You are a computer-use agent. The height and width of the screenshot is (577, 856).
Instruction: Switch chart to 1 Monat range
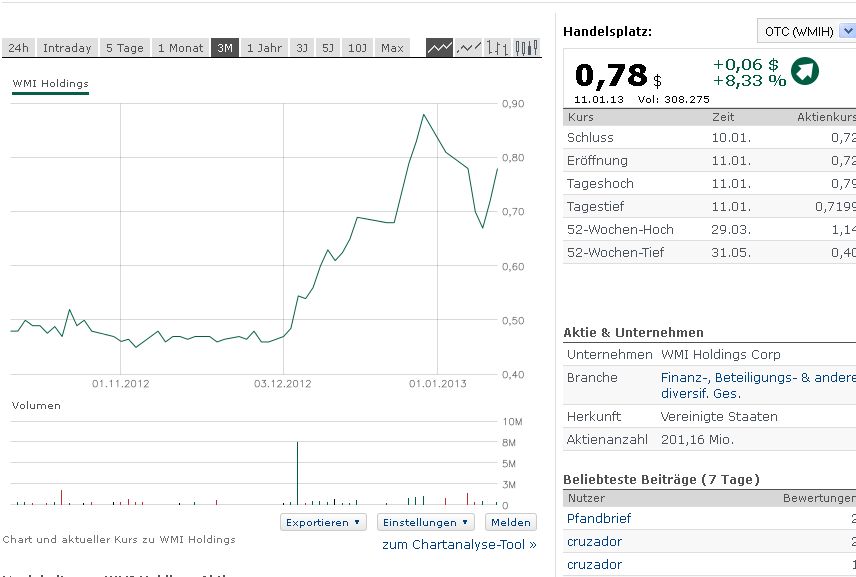point(180,48)
